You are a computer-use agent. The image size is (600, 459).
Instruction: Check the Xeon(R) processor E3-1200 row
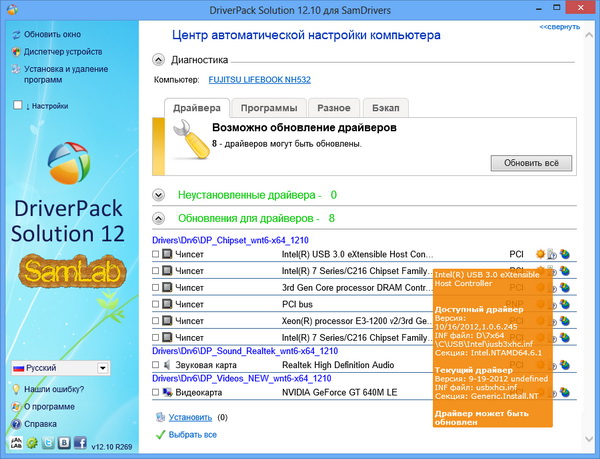(x=155, y=321)
